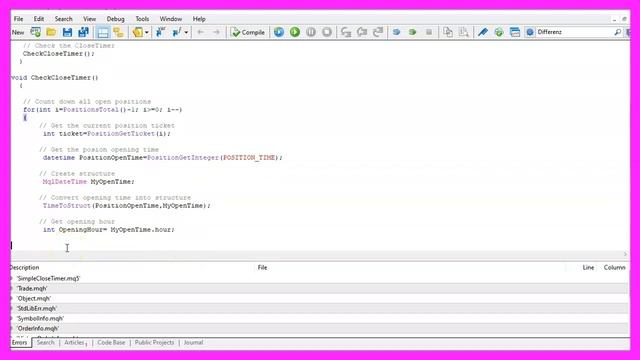Open the dropdown arrow beside the yellow folder icon
The height and width of the screenshot is (360, 640).
[147, 32]
